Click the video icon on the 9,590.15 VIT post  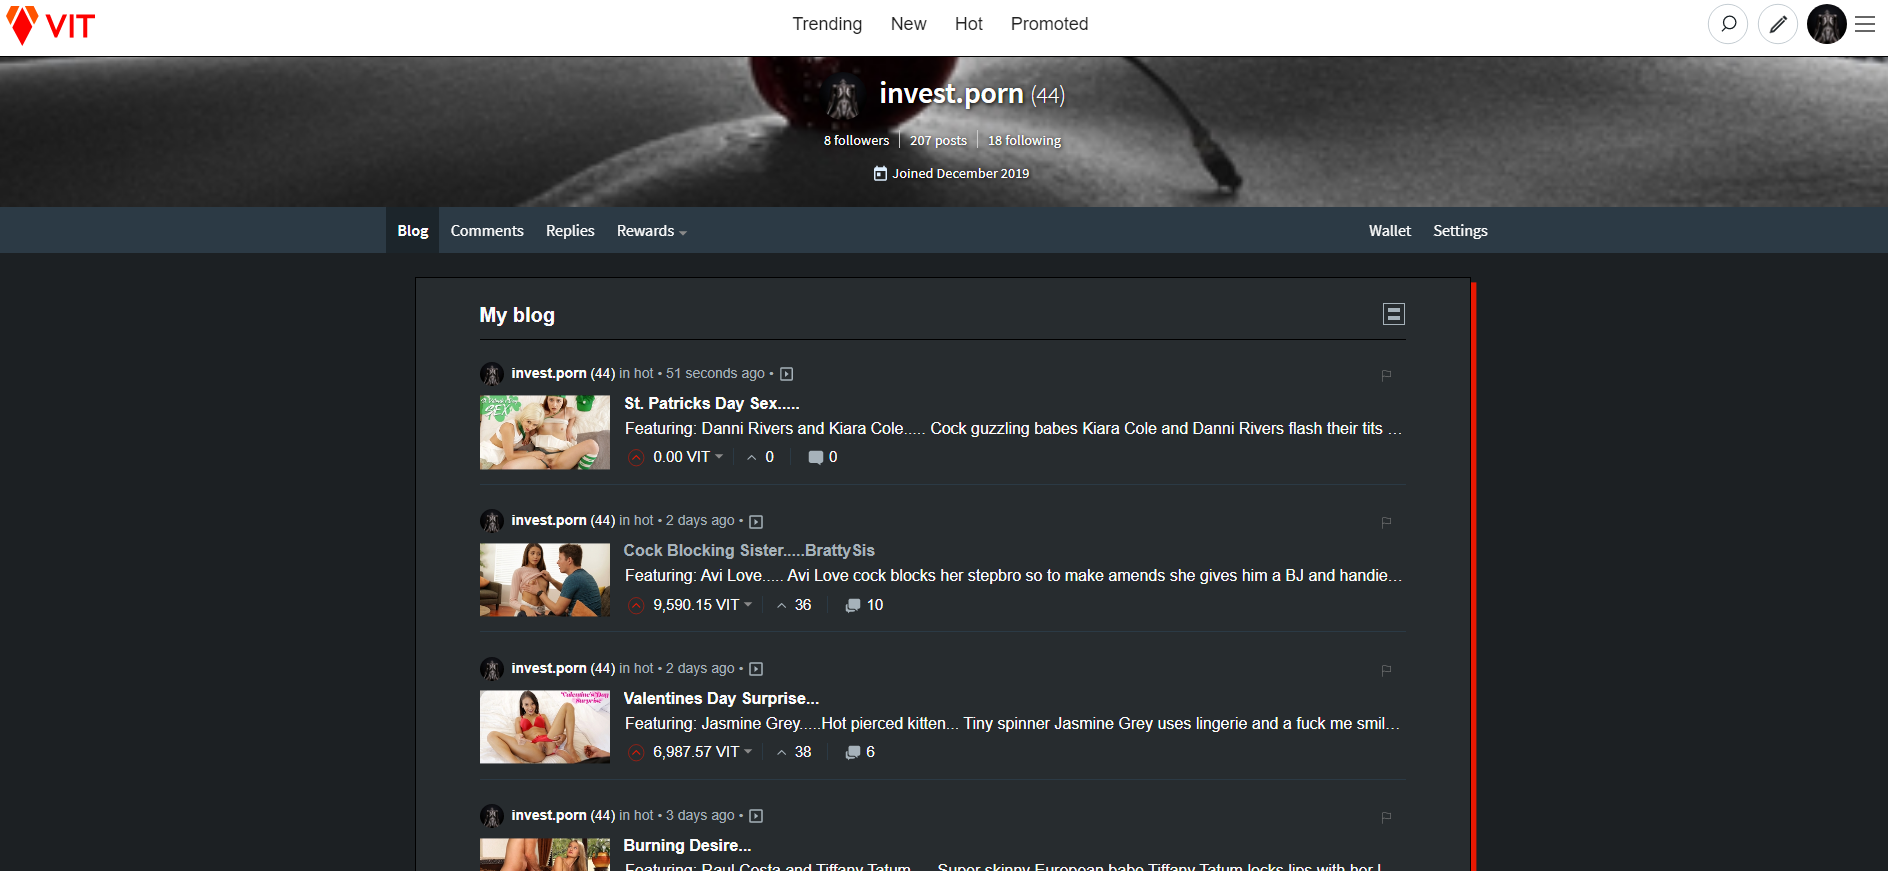757,521
